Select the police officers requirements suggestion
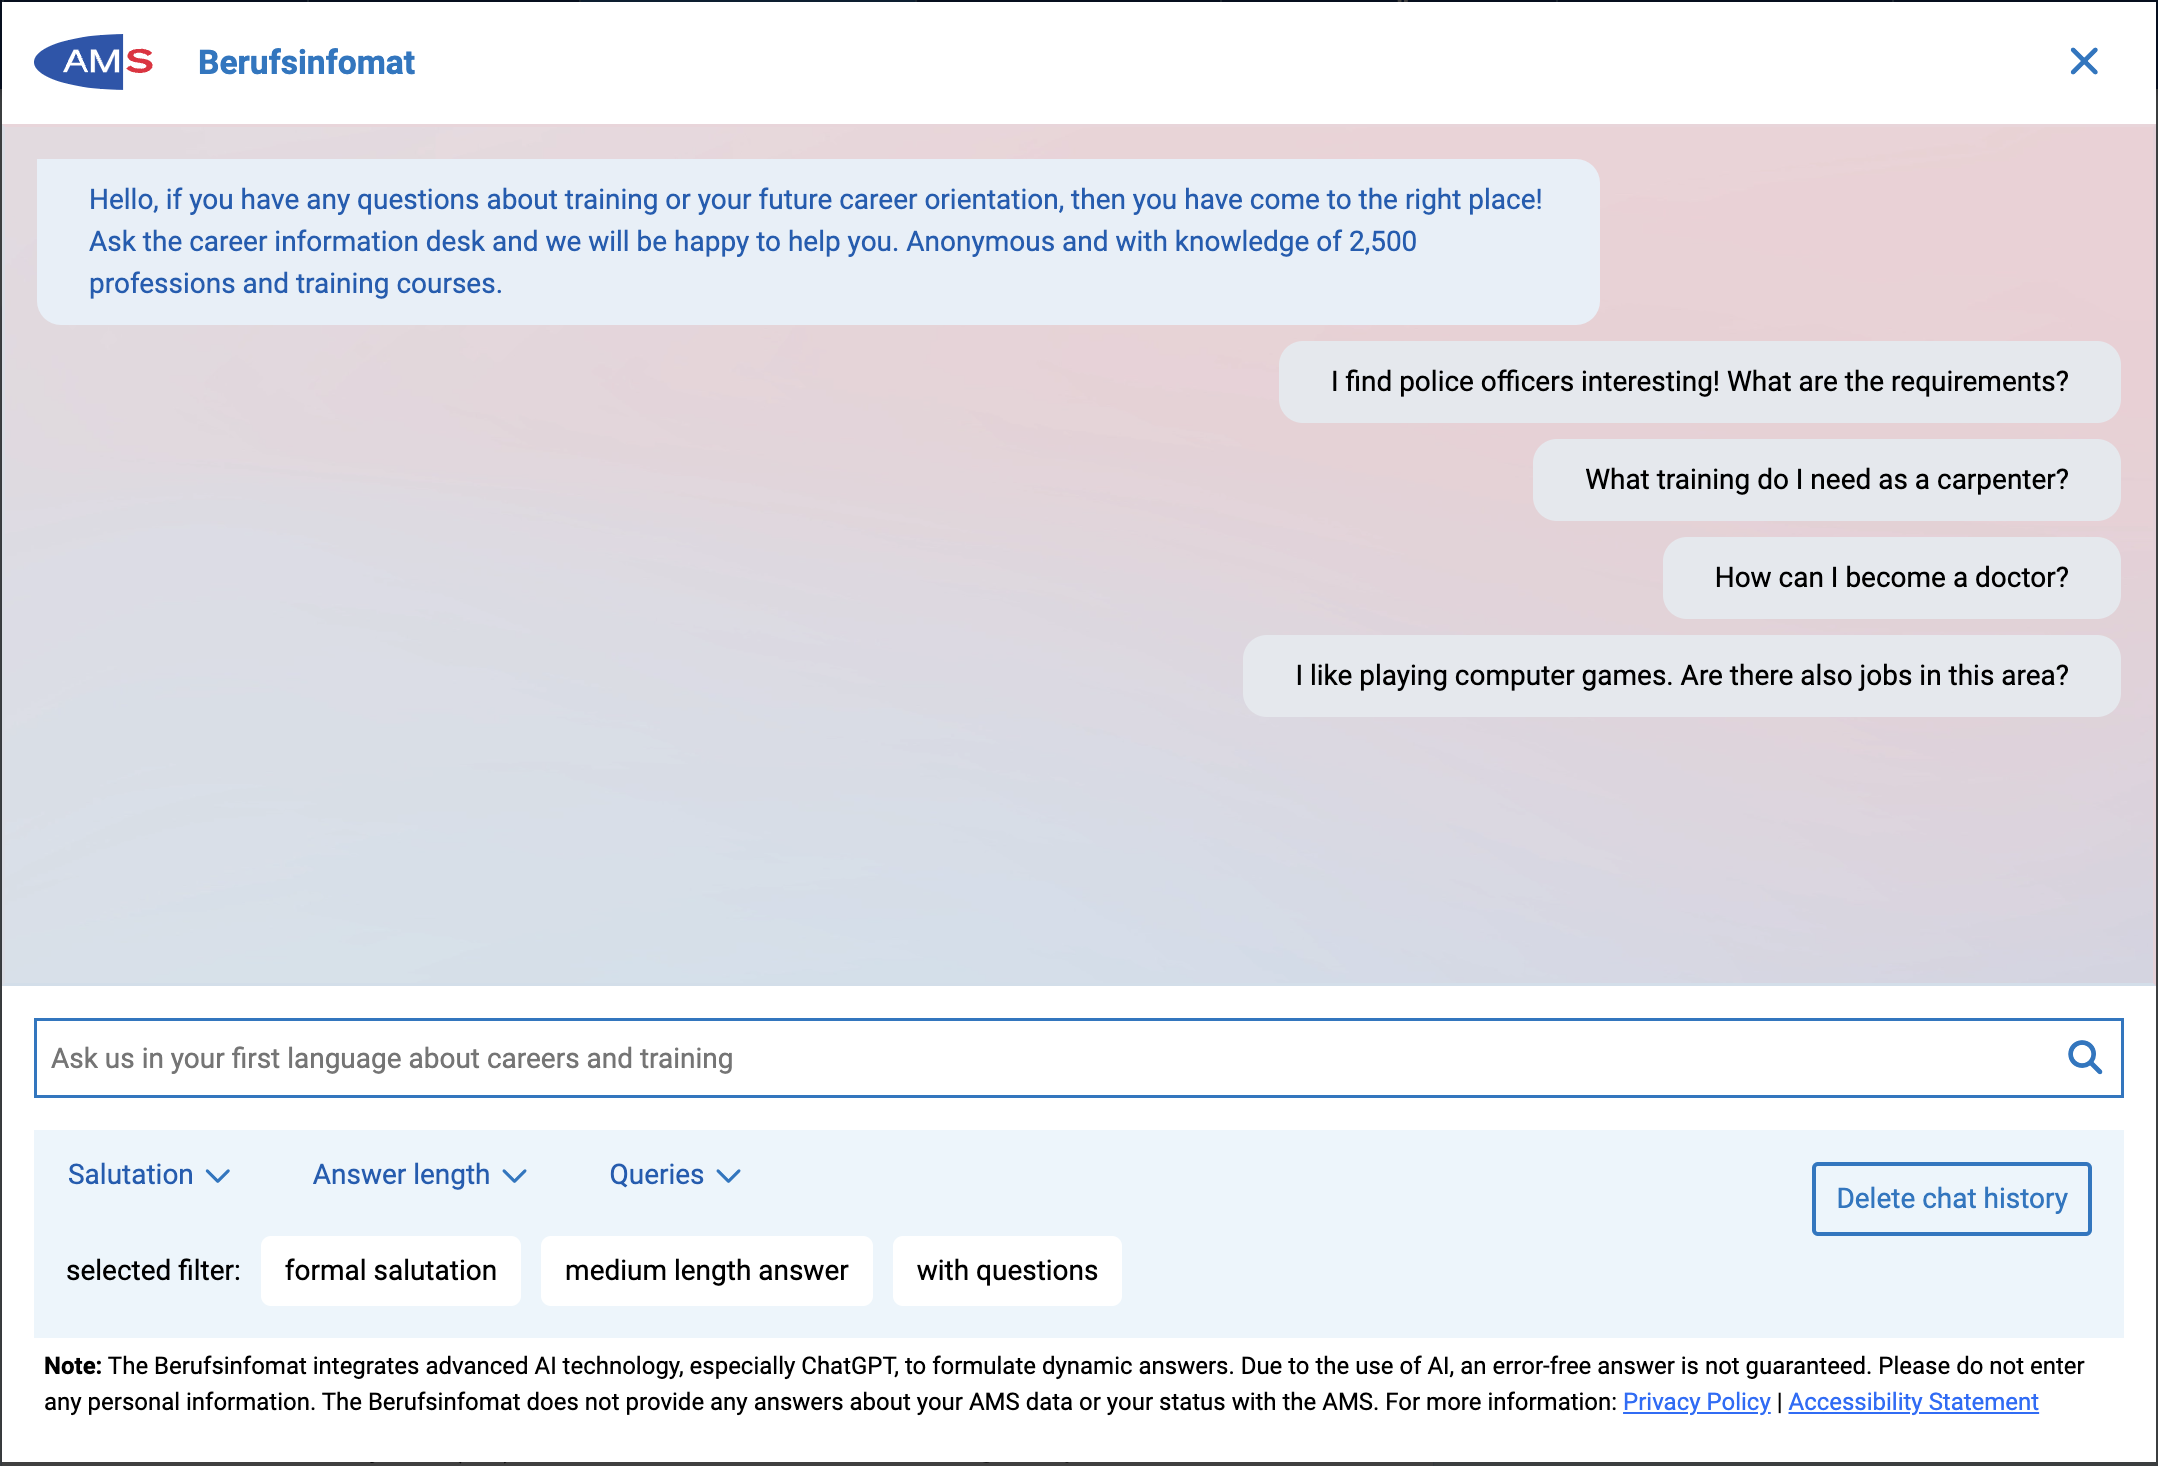 click(1699, 382)
